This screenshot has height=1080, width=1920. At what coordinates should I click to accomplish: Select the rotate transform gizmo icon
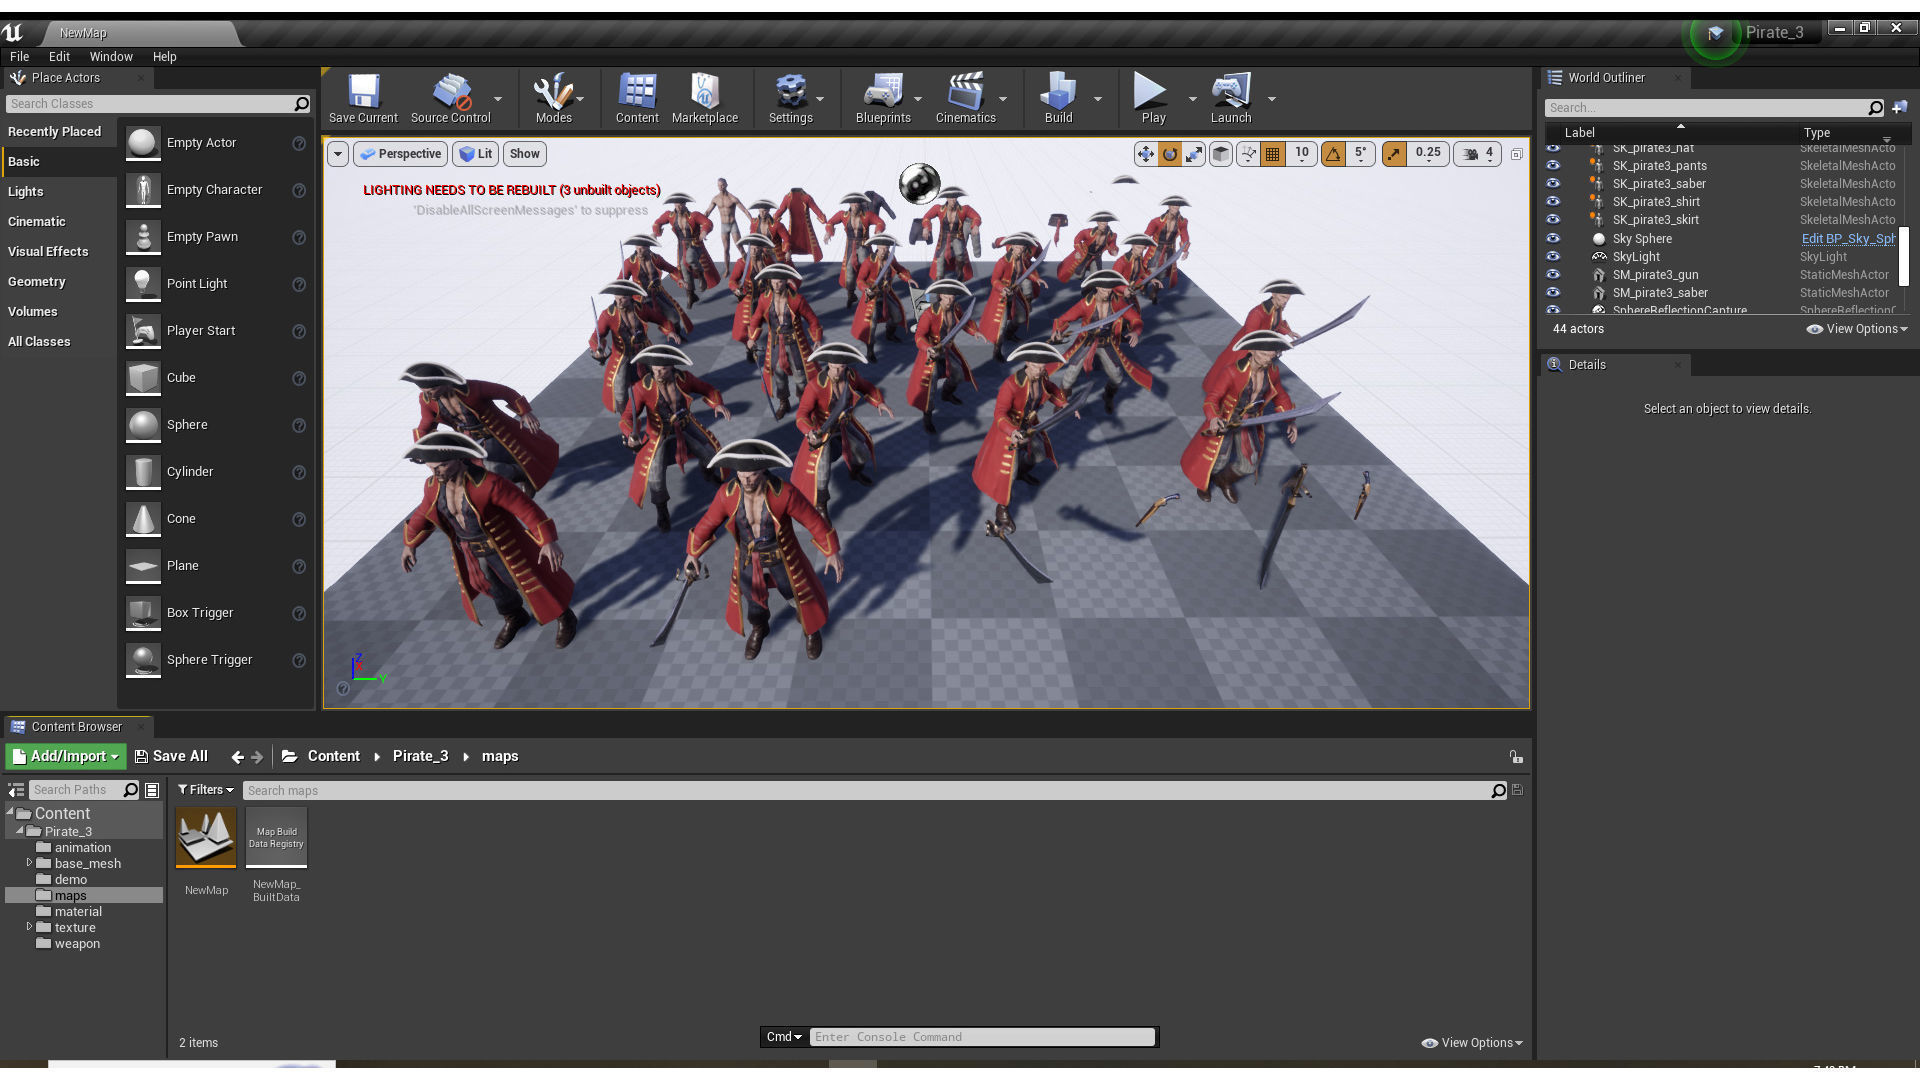(1170, 154)
